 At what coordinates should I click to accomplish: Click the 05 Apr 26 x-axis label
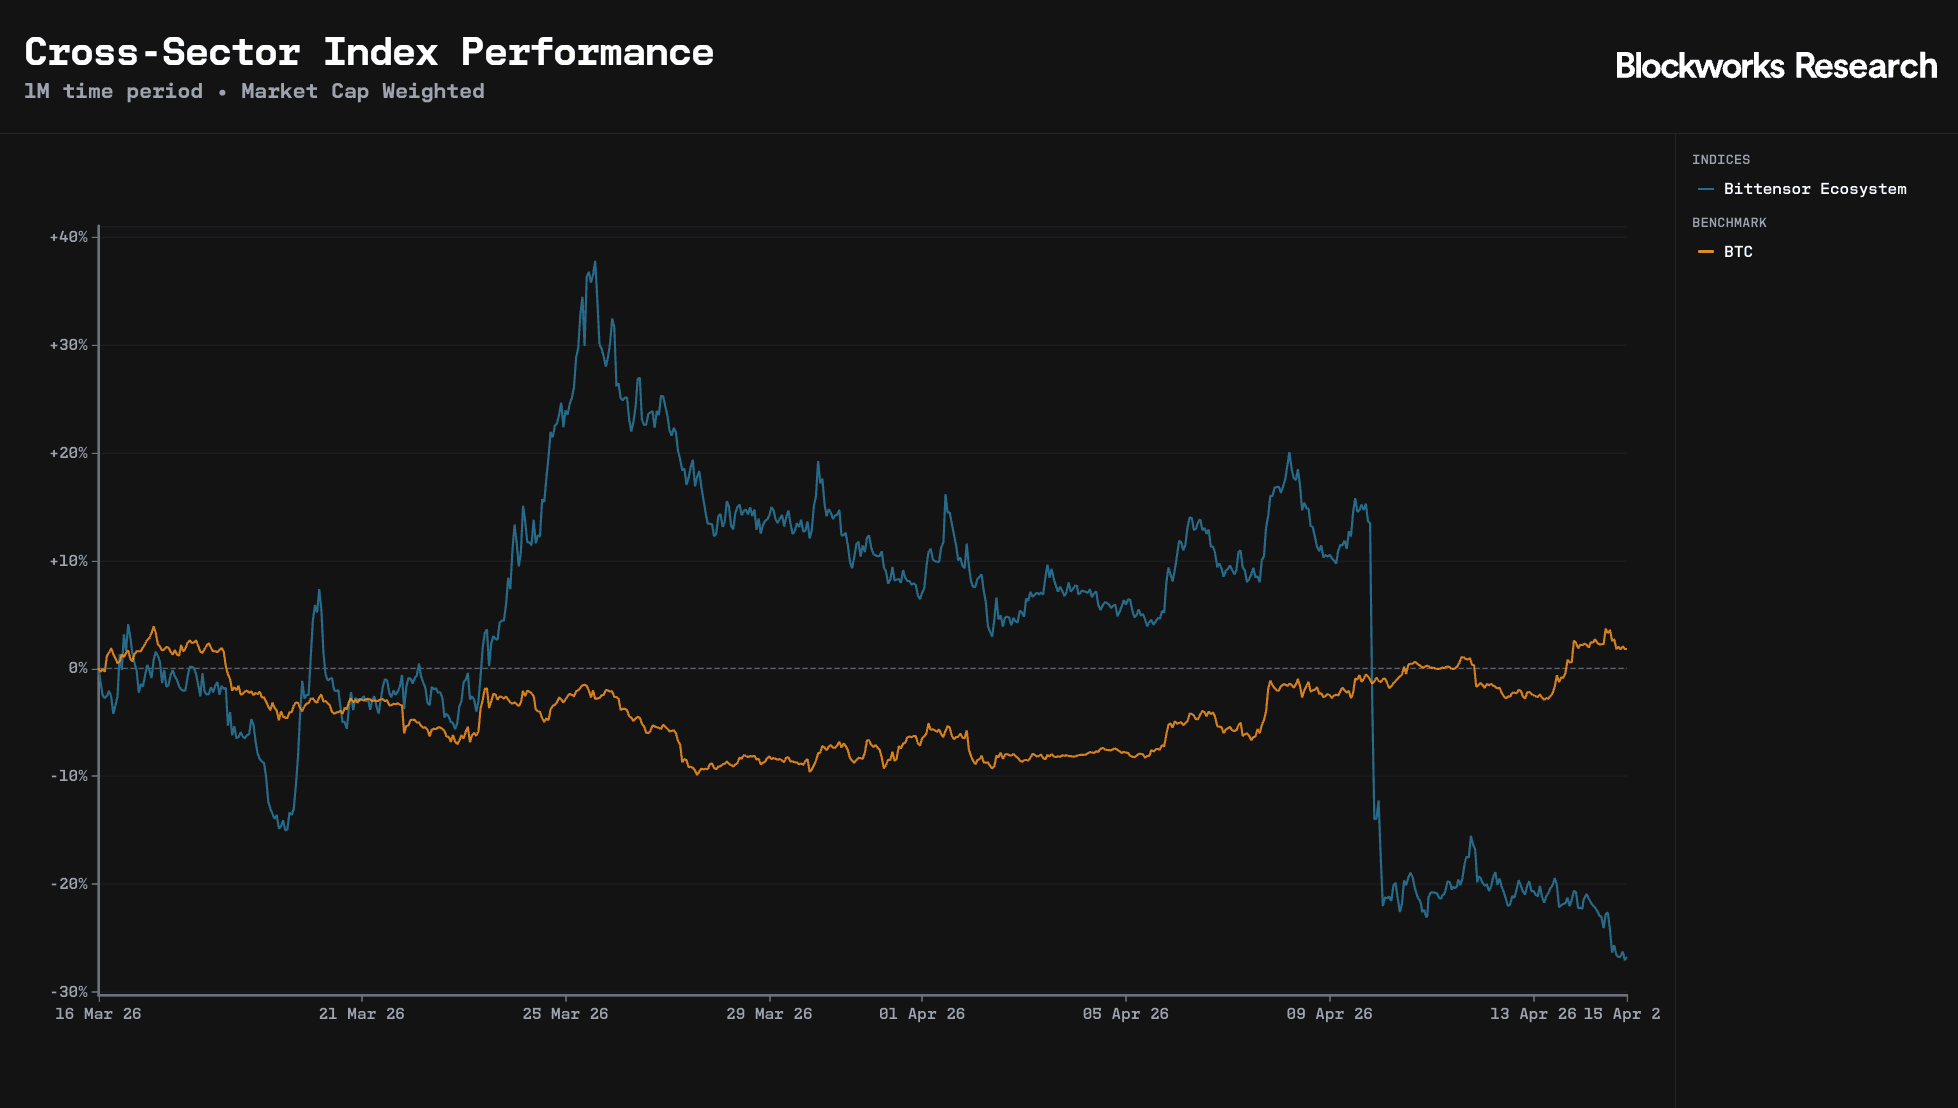[1125, 1014]
